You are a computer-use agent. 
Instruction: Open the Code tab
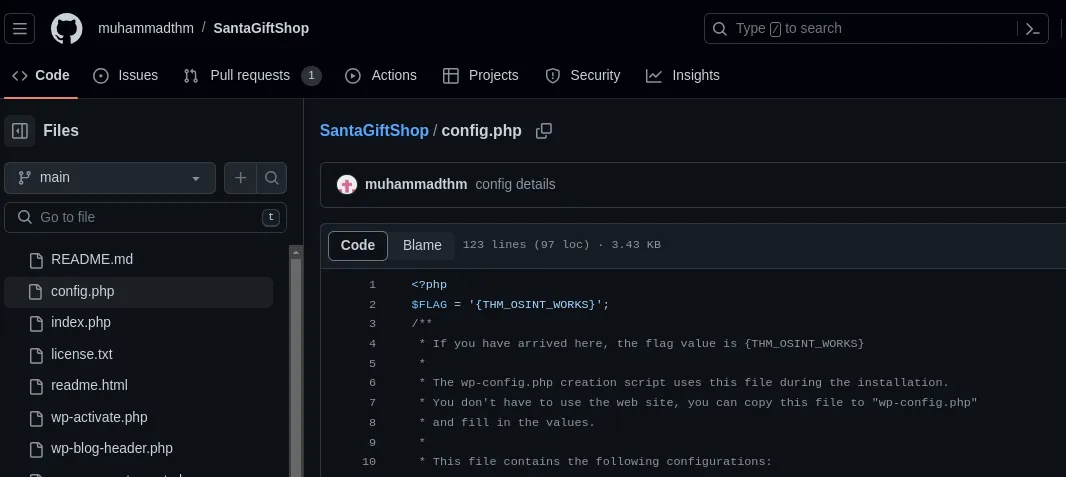tap(41, 75)
